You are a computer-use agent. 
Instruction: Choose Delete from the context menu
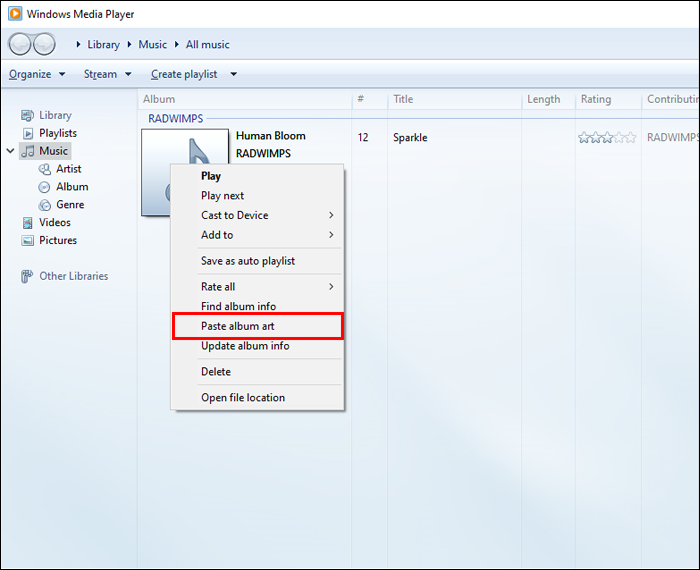258,371
